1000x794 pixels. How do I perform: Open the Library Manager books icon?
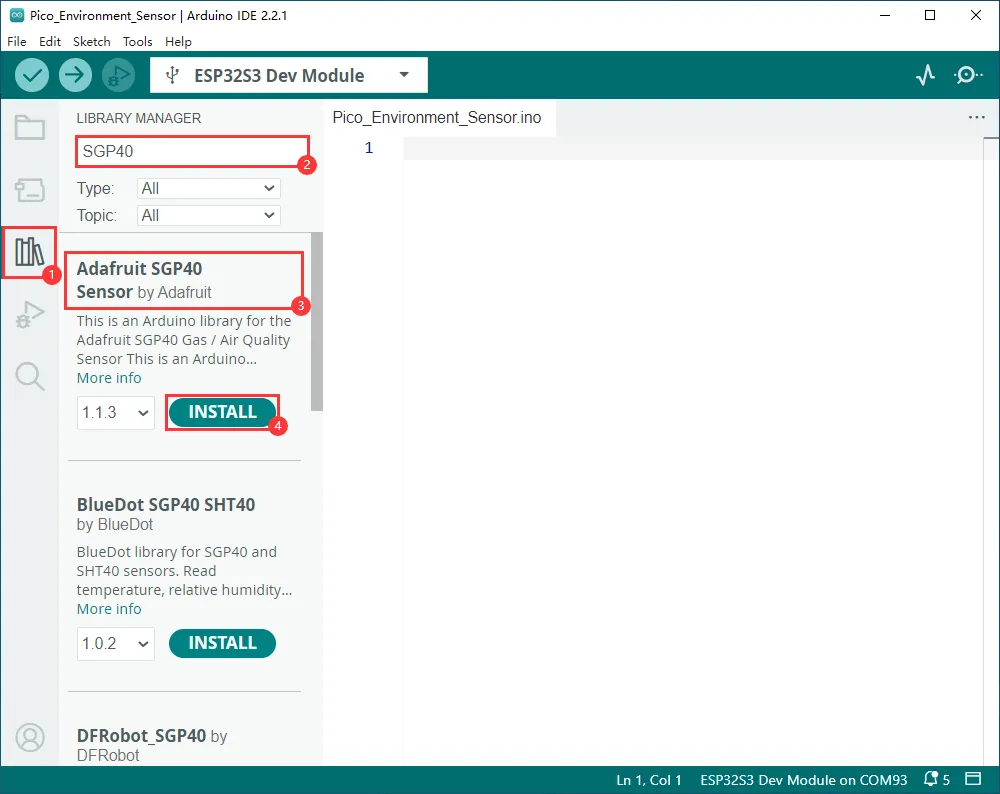[30, 252]
